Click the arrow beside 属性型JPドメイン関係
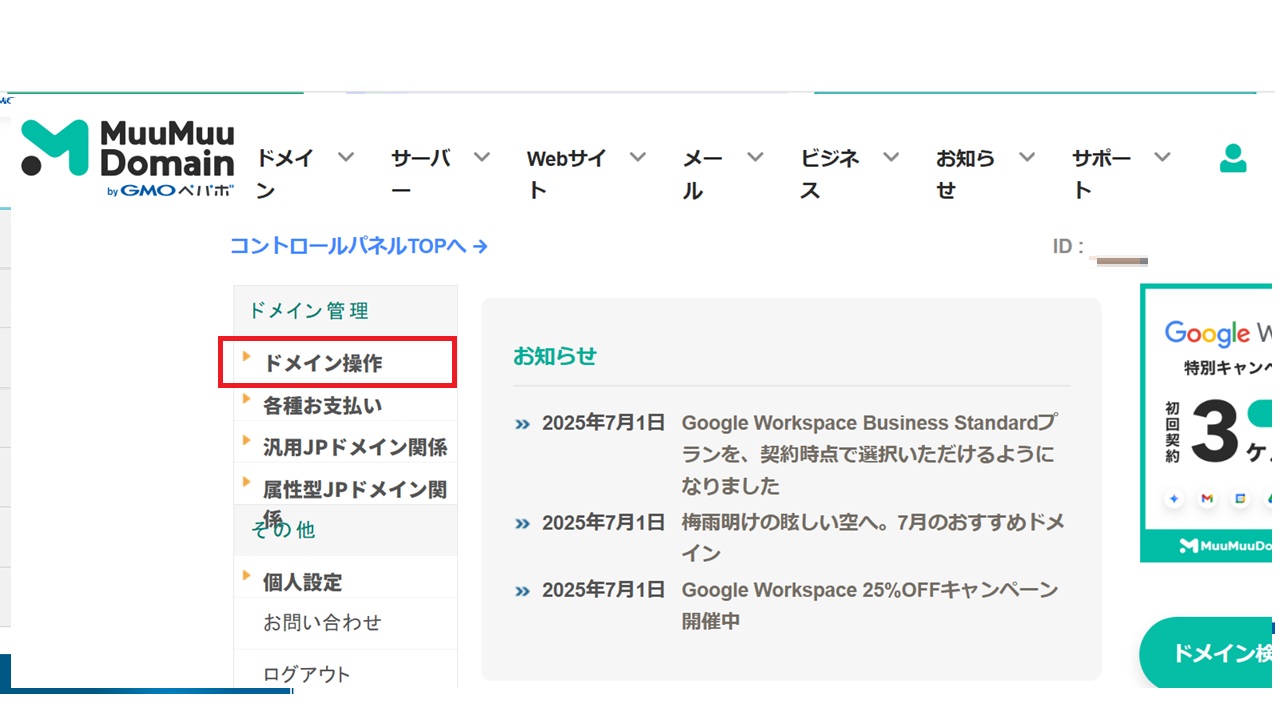The width and height of the screenshot is (1280, 720). (247, 482)
